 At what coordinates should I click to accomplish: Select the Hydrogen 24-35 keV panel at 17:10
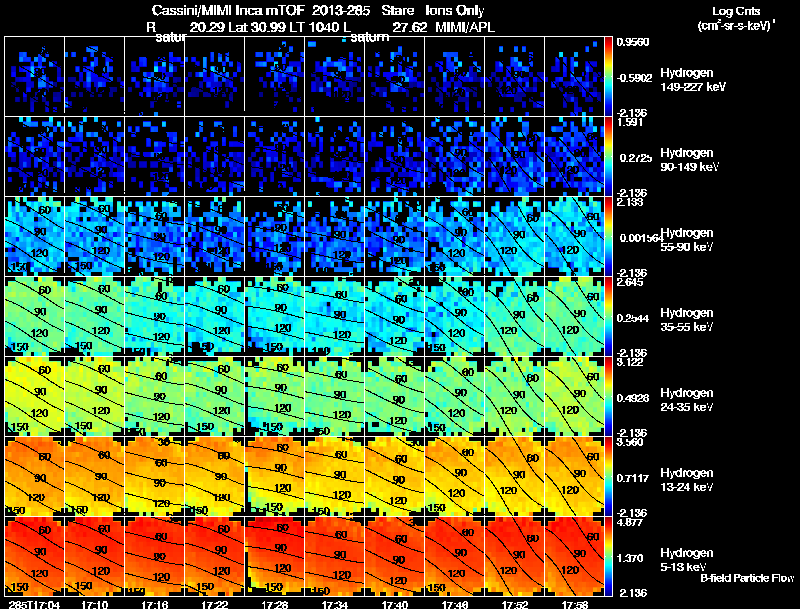tap(94, 396)
